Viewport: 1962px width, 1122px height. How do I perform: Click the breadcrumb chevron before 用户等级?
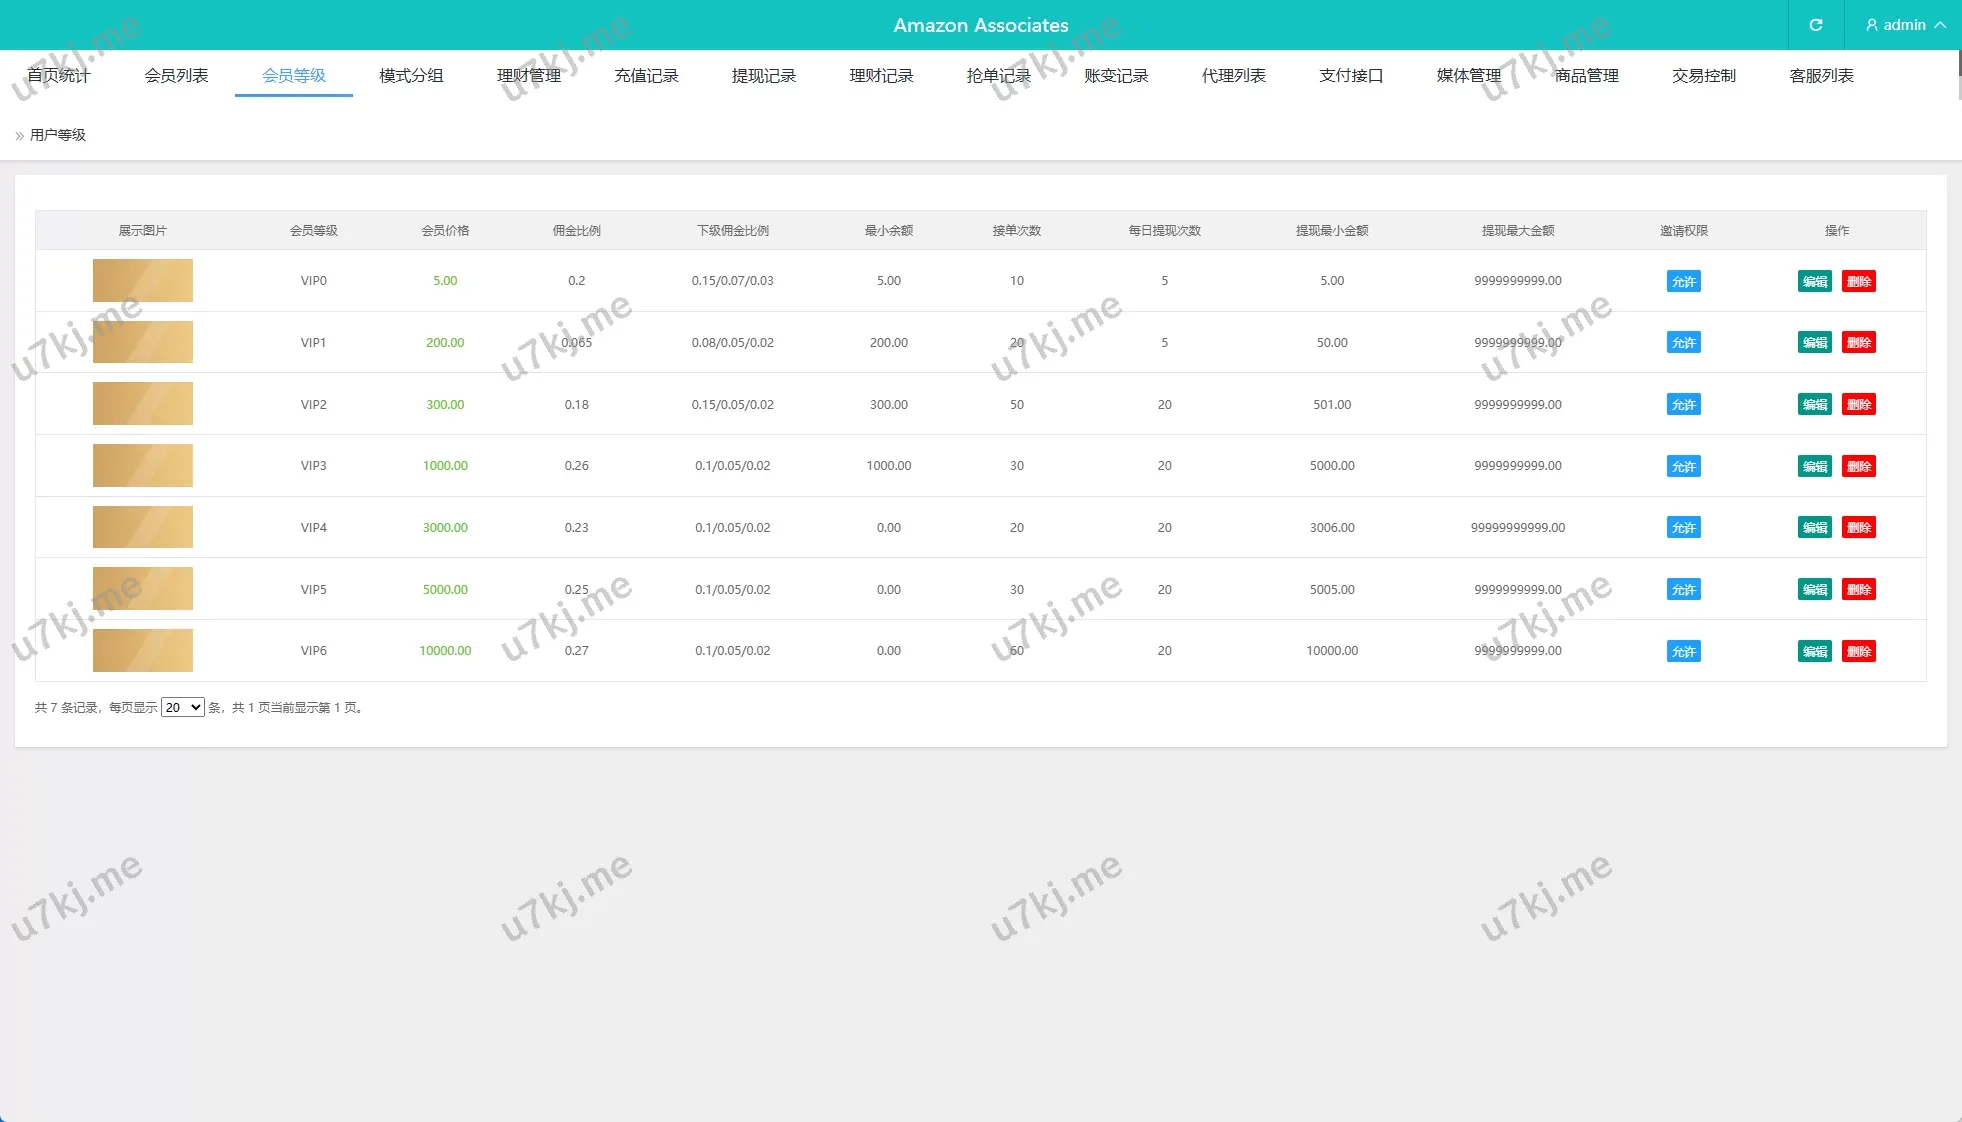(x=19, y=136)
